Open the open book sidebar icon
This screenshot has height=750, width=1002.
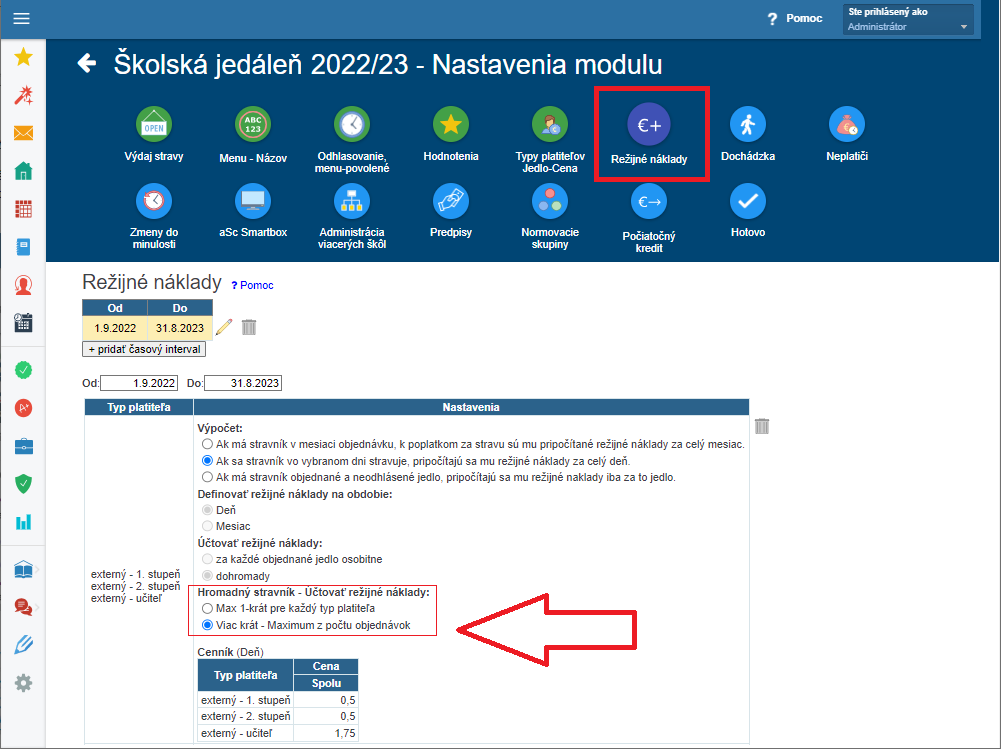coord(24,569)
